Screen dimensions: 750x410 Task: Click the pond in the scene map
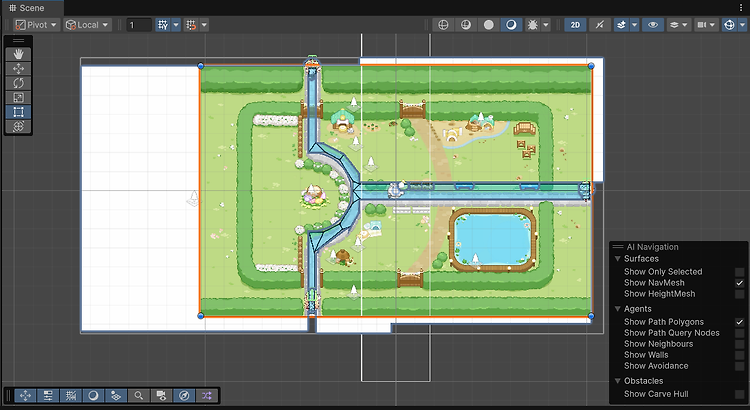493,239
